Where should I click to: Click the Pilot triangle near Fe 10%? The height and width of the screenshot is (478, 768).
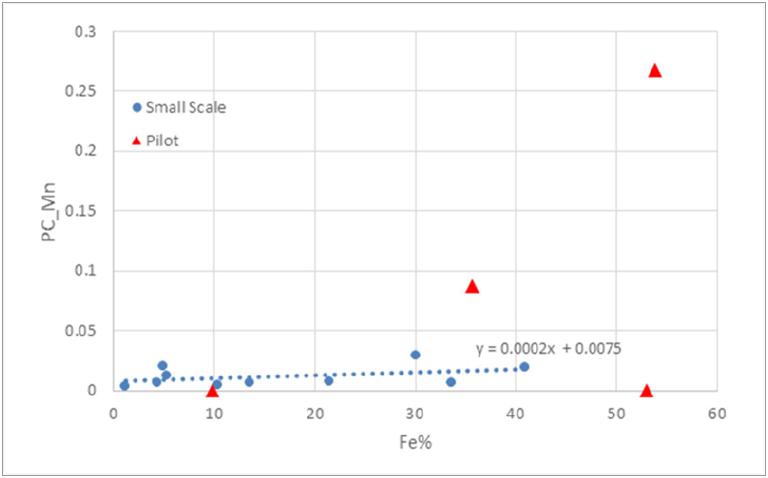[212, 390]
